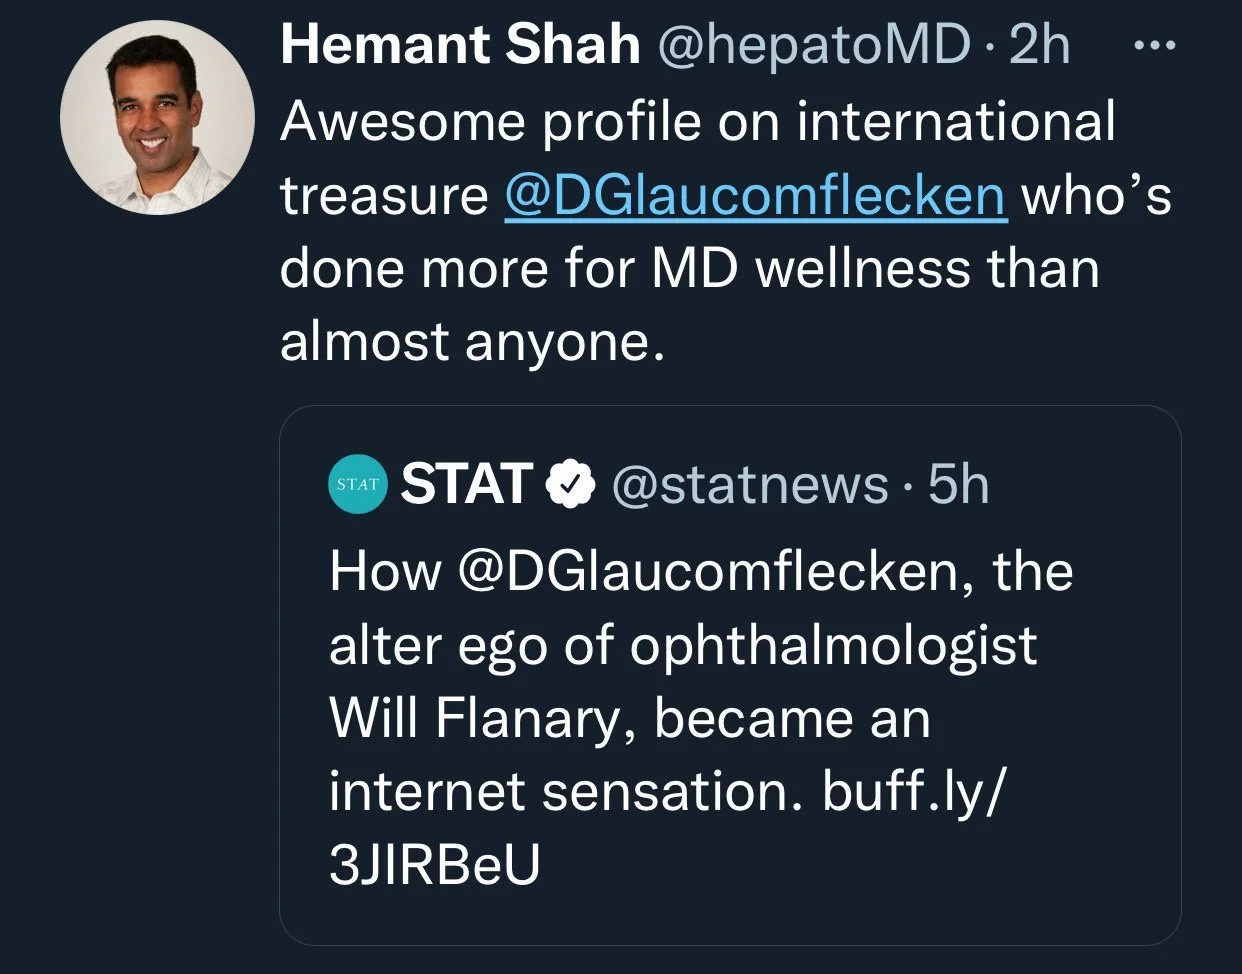Click the STAT account name
Viewport: 1242px width, 974px height.
466,484
